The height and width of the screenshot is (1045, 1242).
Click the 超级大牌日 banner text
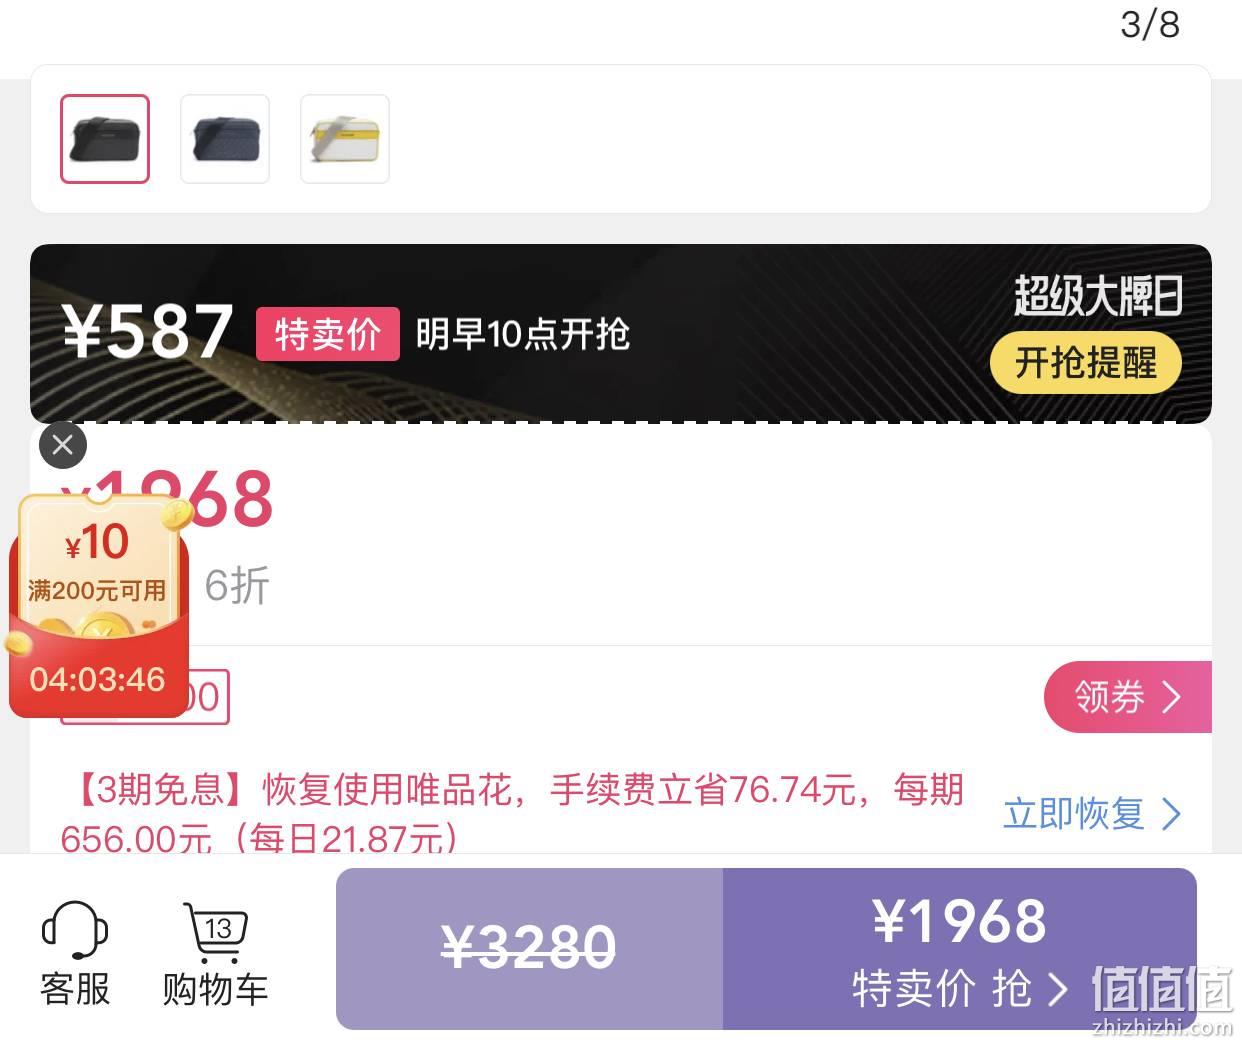click(1098, 296)
